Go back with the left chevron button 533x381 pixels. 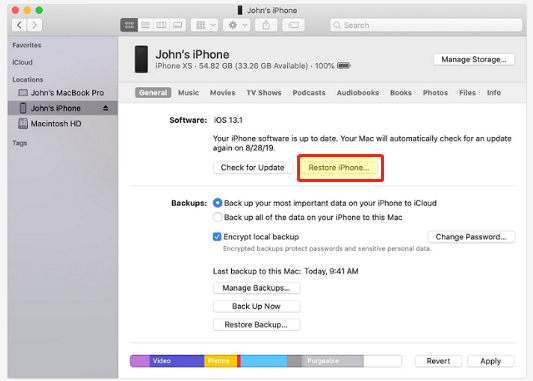(x=19, y=25)
